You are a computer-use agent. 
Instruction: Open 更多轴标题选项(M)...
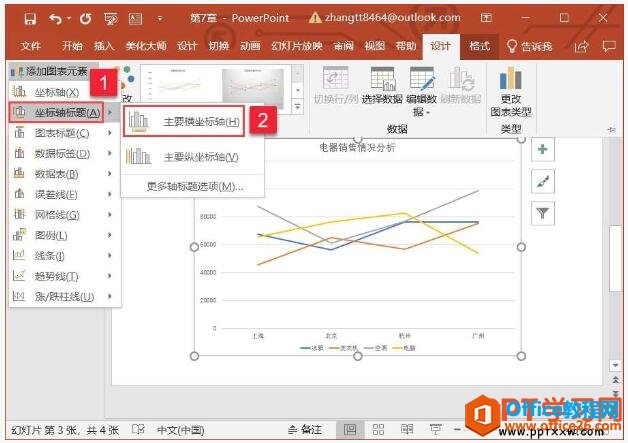(195, 187)
